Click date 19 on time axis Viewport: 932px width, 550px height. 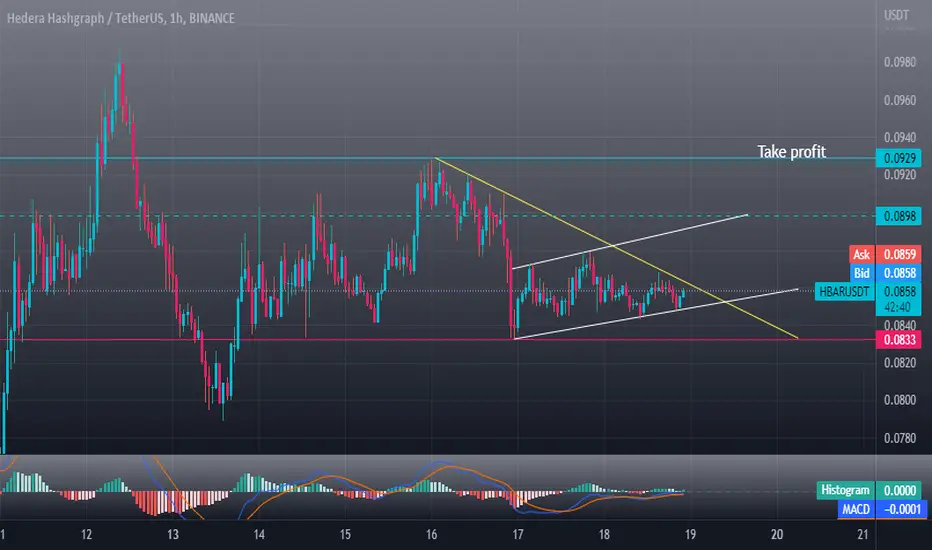point(690,534)
